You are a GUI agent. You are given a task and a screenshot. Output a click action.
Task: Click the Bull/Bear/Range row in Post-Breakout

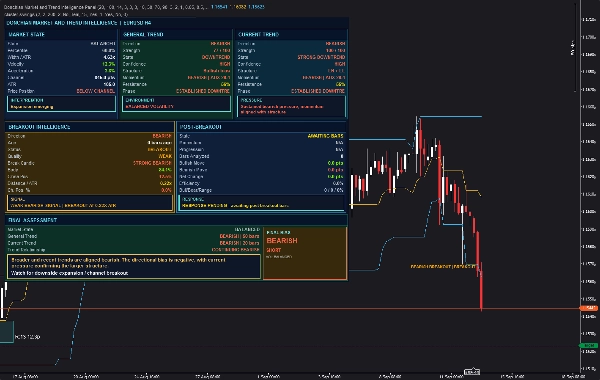click(261, 190)
